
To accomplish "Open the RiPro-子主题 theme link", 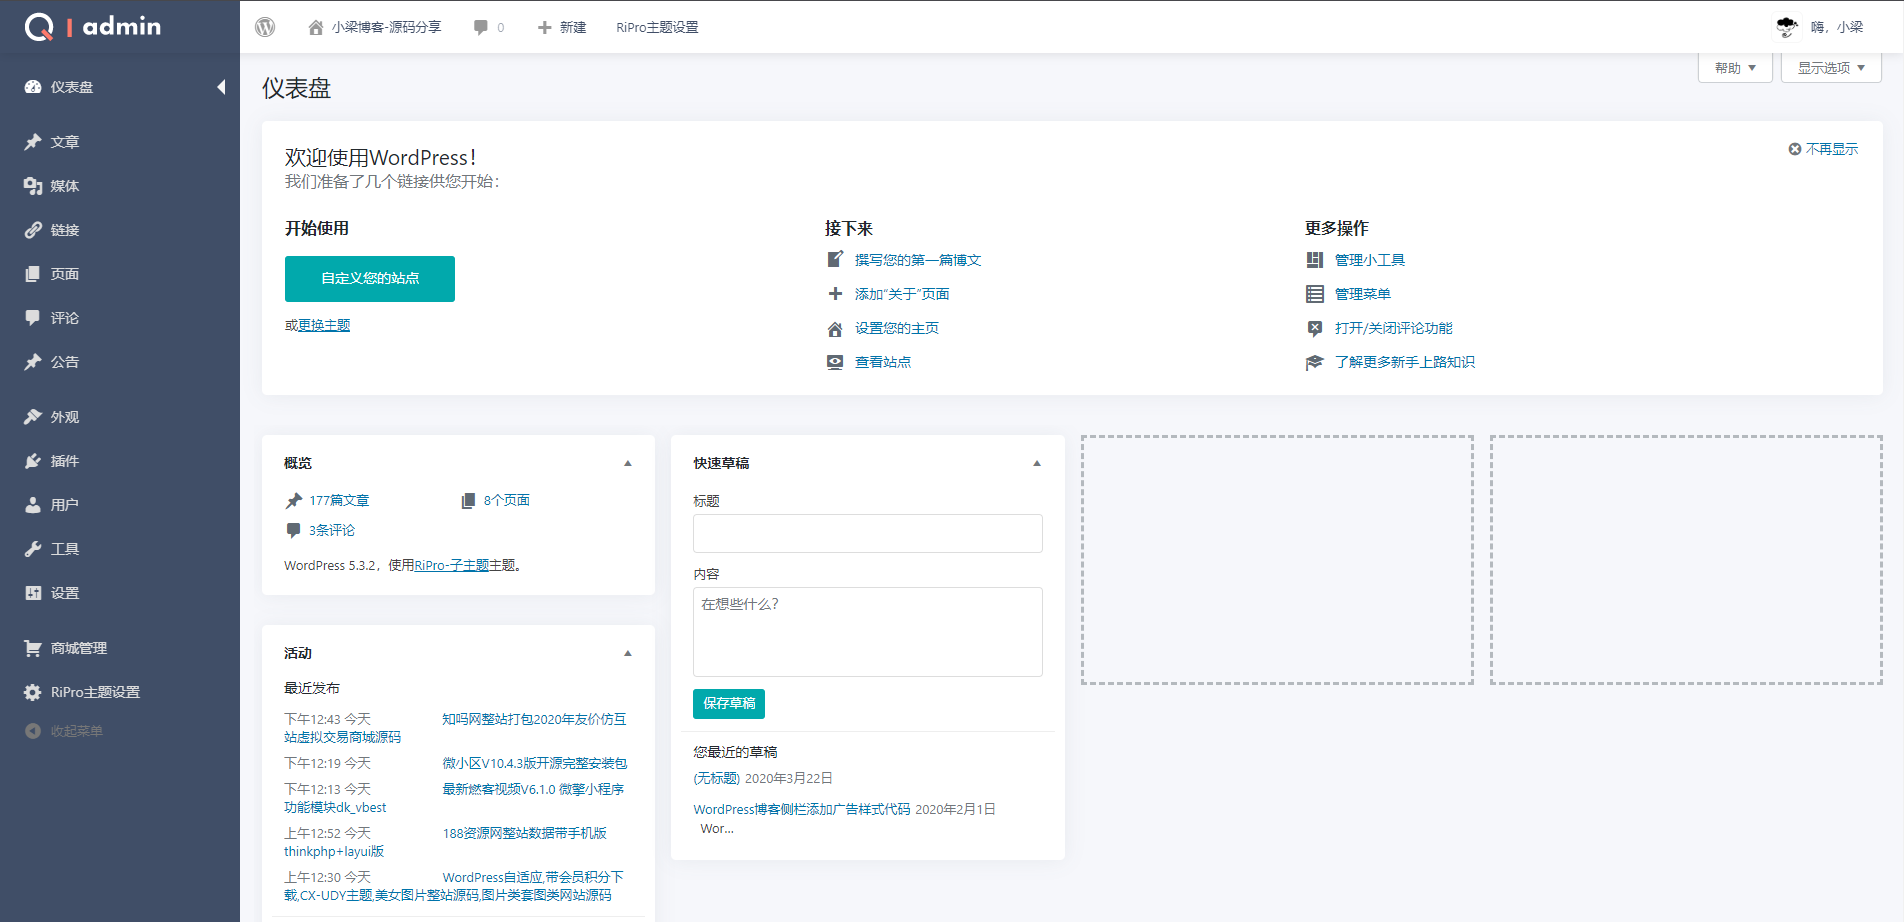I will tap(452, 565).
